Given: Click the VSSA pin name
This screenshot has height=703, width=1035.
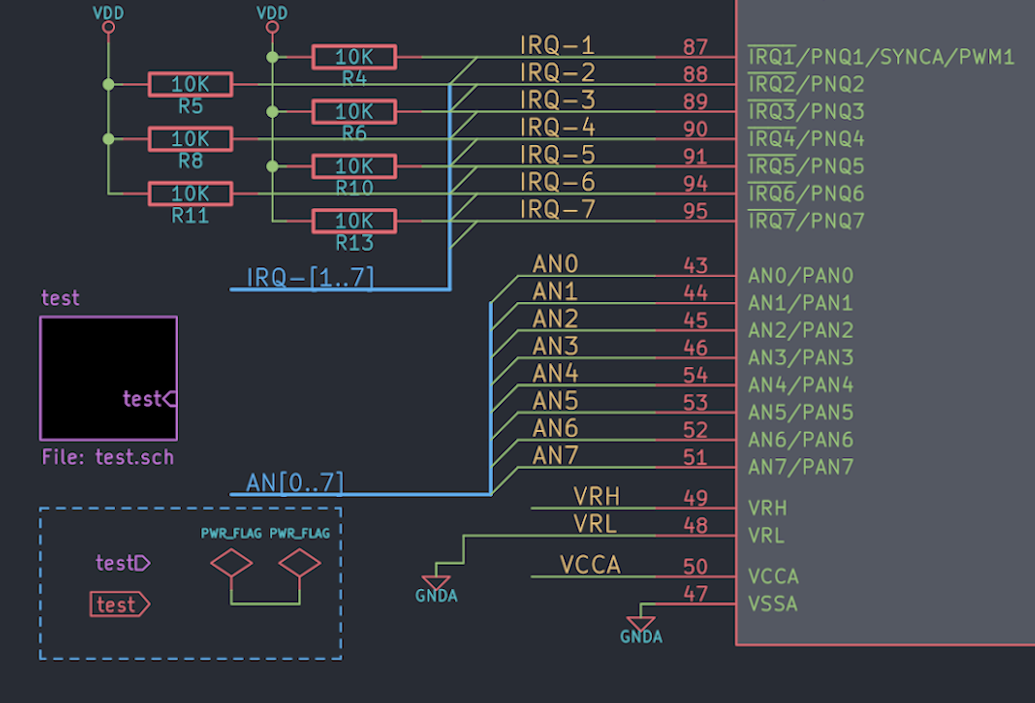Looking at the screenshot, I should click(x=773, y=604).
